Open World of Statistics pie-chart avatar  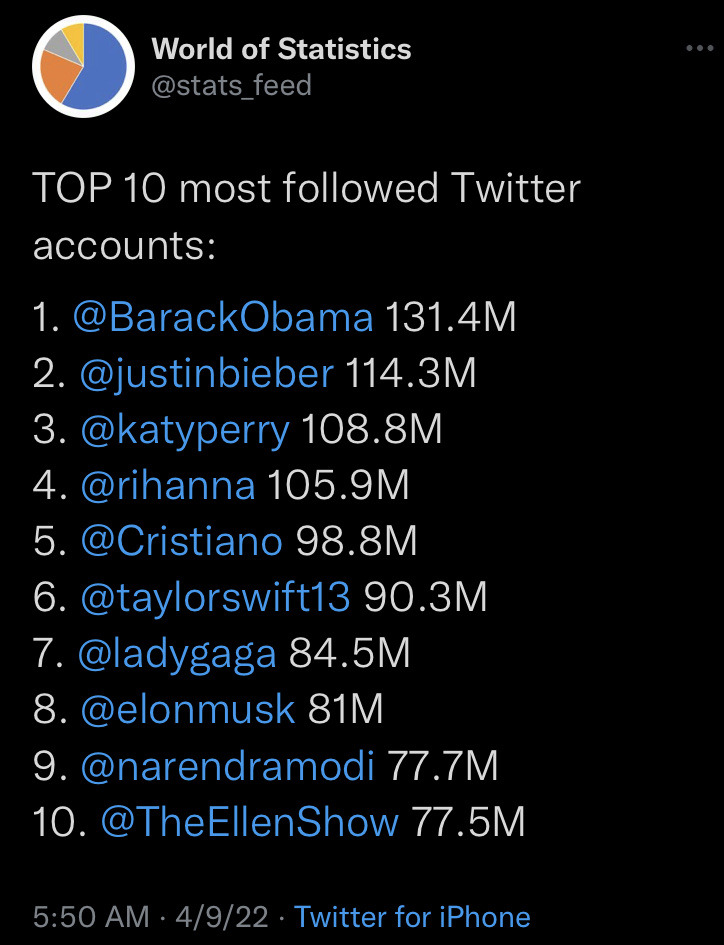[83, 67]
